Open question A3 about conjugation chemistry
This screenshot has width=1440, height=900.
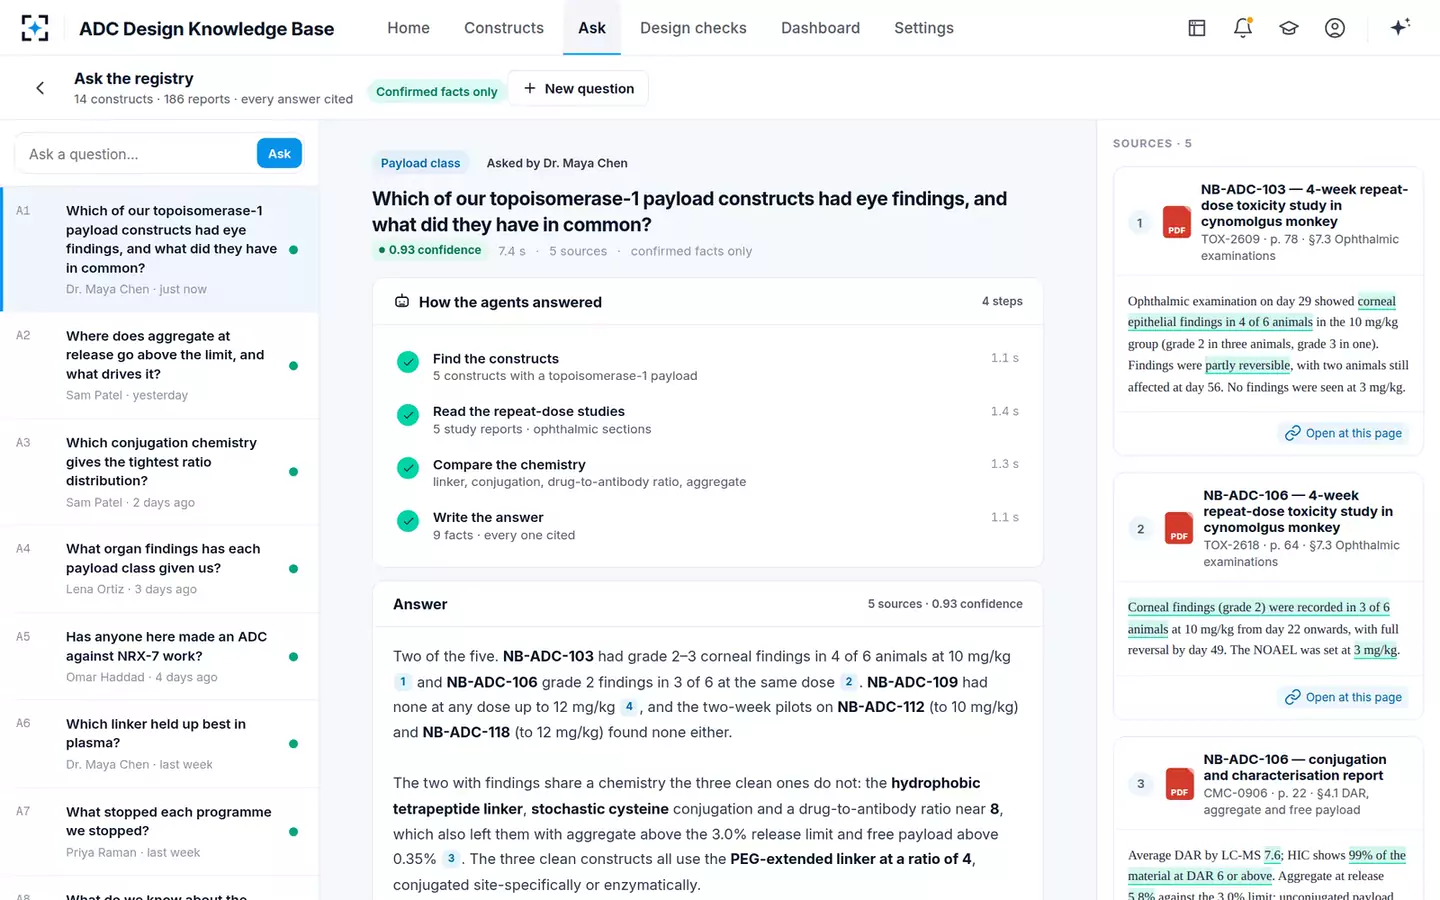click(160, 471)
